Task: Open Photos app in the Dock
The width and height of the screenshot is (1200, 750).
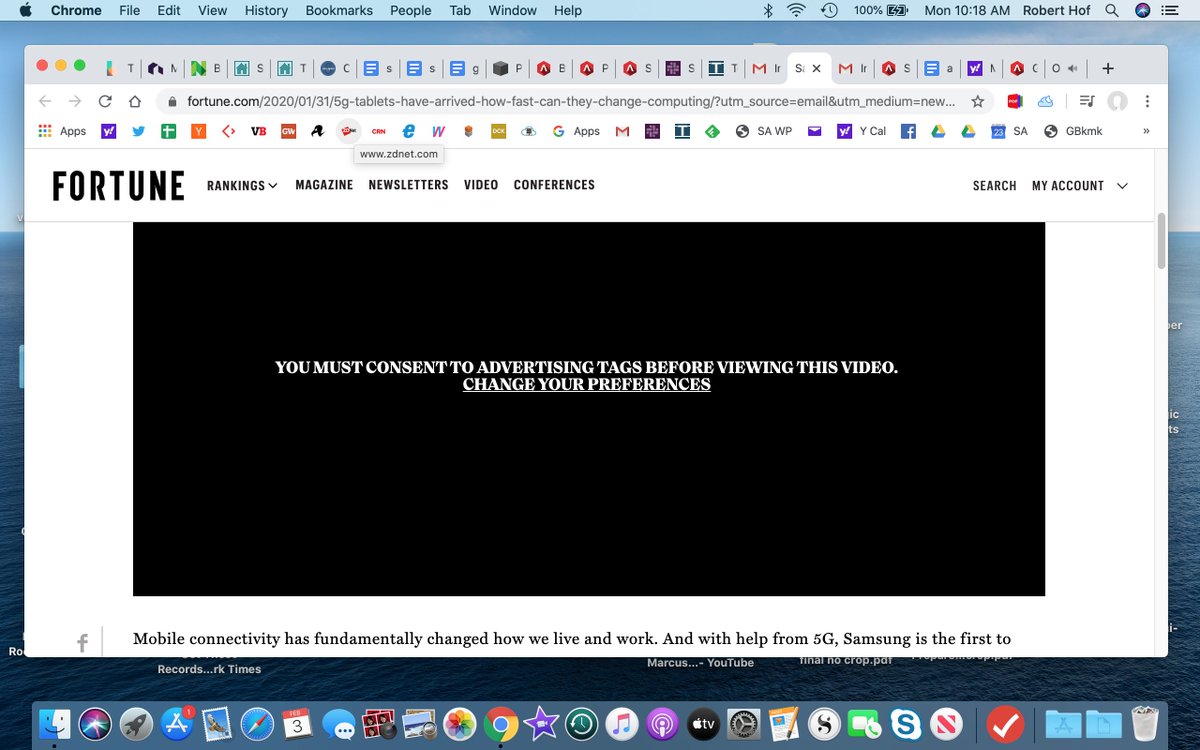Action: coord(460,723)
